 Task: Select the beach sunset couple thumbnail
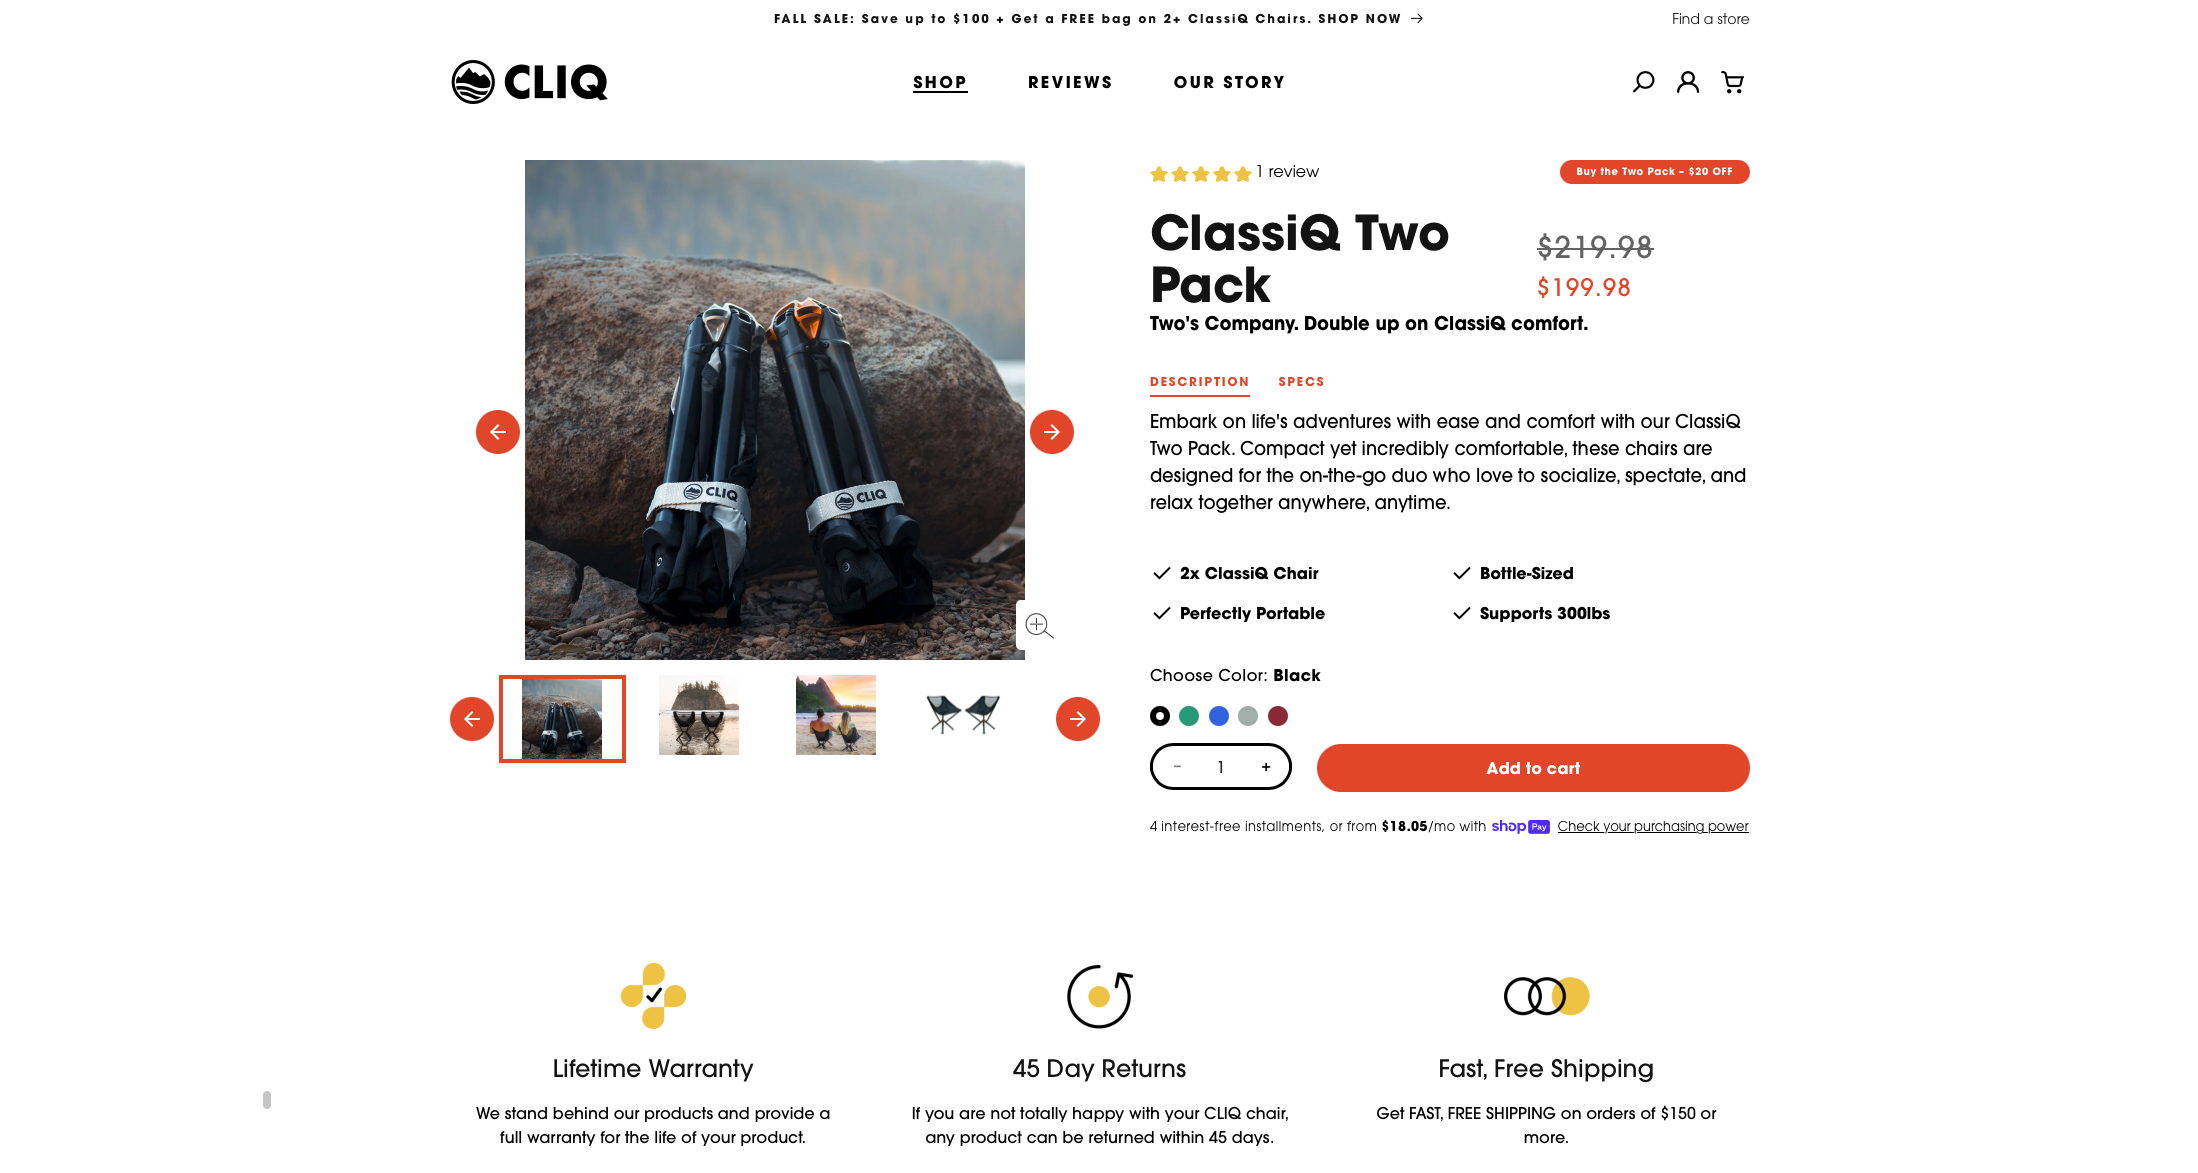coord(836,715)
